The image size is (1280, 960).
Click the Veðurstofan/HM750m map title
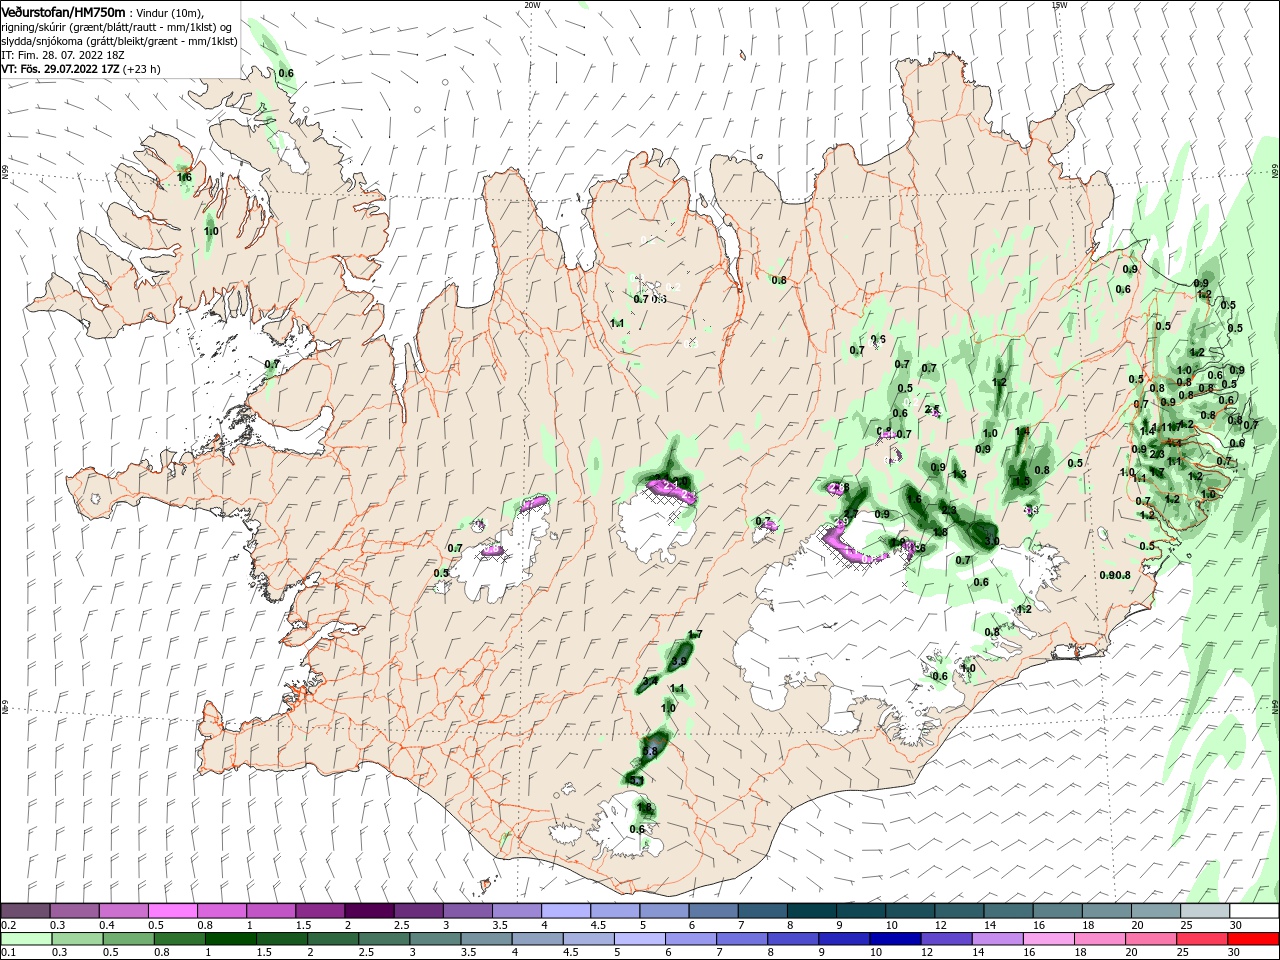click(63, 11)
